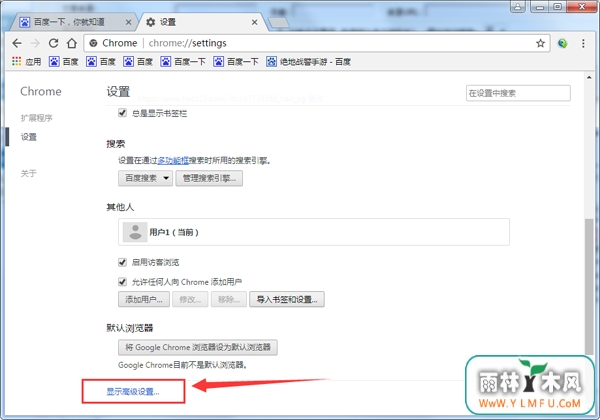Close the 设置 tab
This screenshot has width=600, height=420.
(x=254, y=23)
